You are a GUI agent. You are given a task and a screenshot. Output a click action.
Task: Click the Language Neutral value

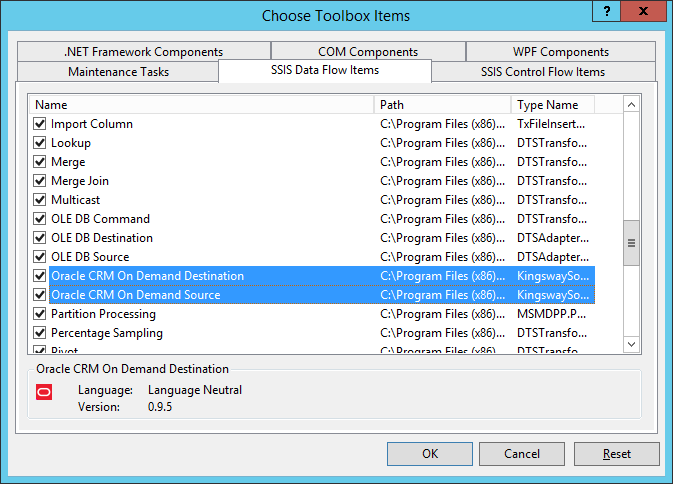coord(195,390)
